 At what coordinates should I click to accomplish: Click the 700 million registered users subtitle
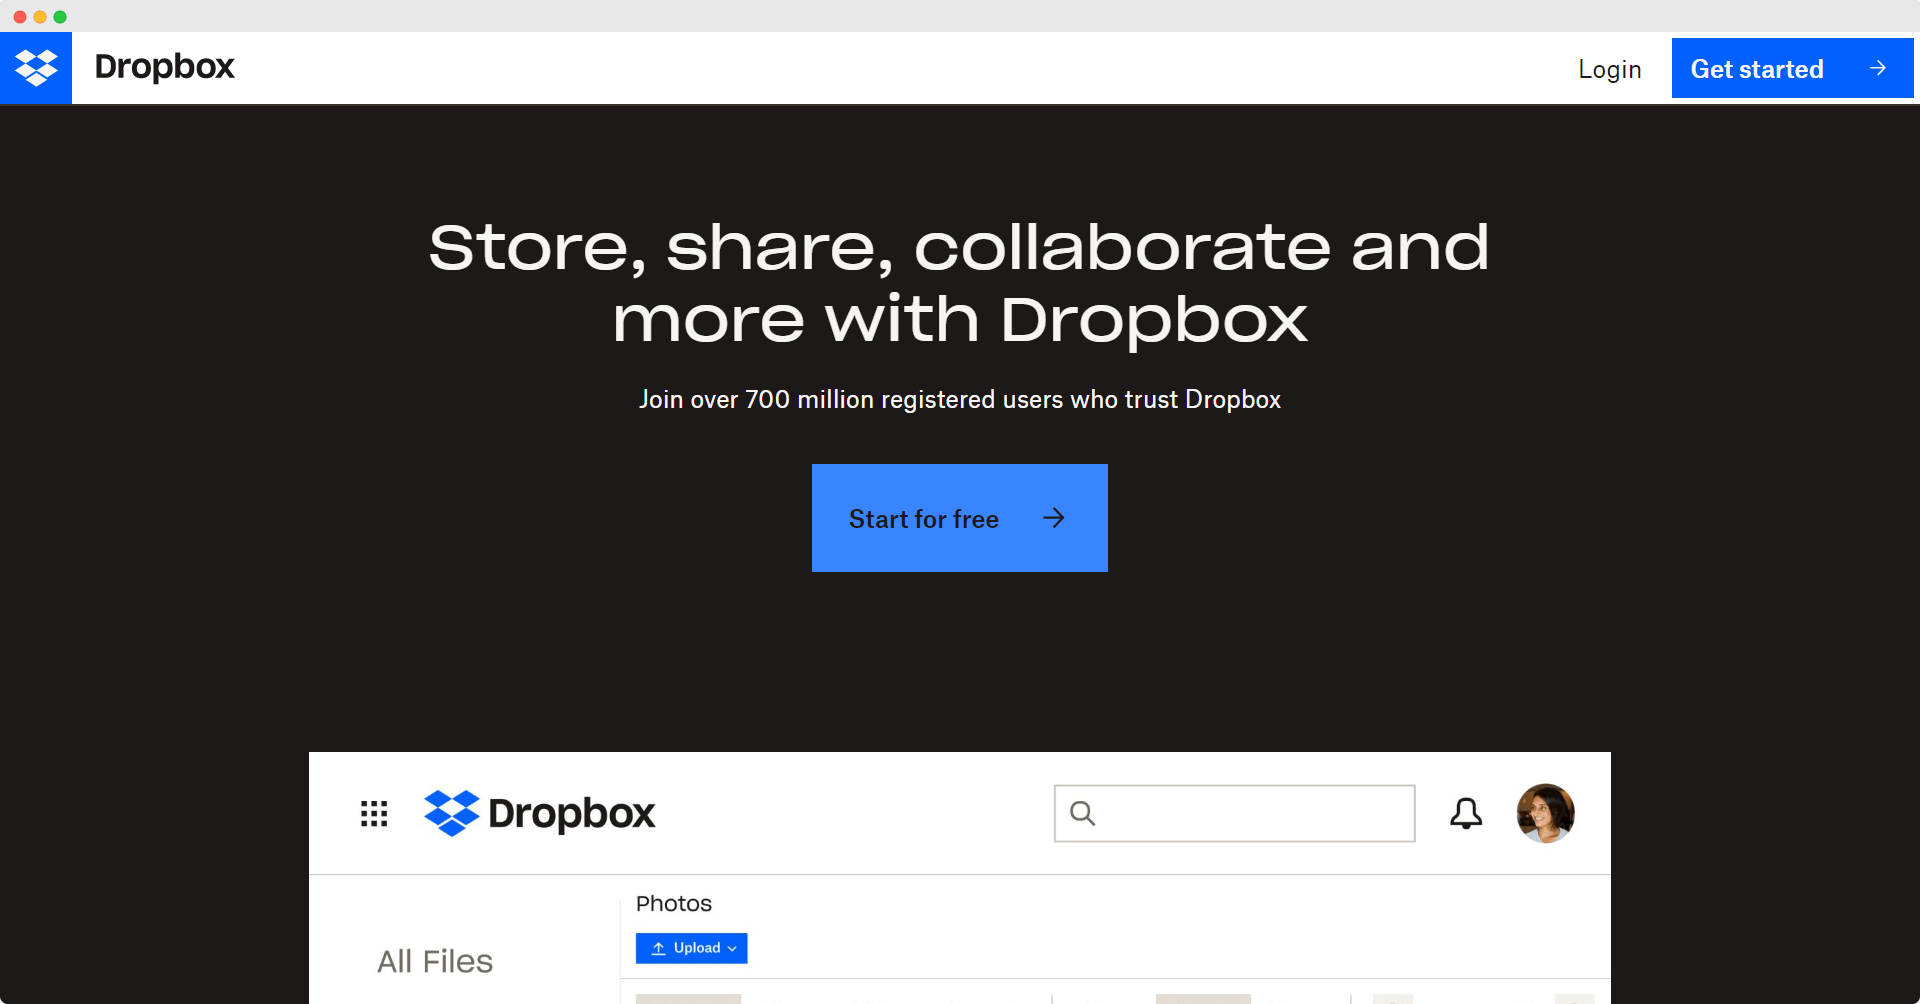[960, 399]
